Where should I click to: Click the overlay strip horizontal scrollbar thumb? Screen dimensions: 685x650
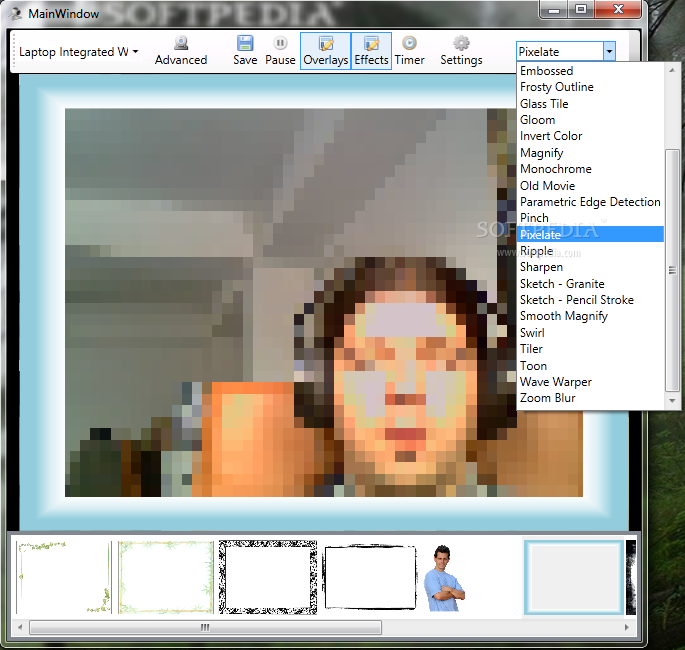[205, 627]
